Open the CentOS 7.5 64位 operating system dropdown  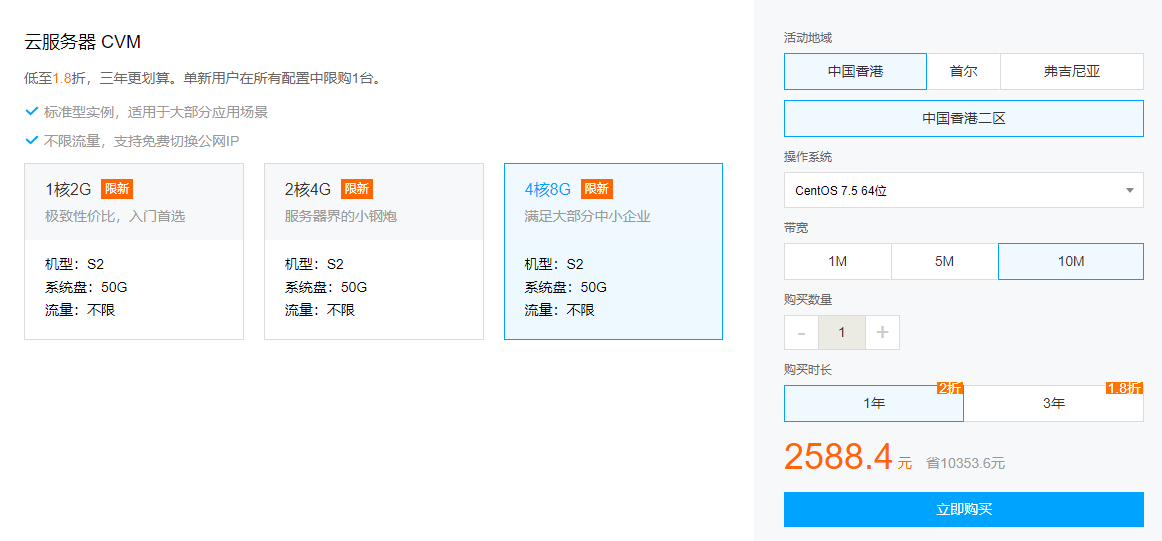[963, 190]
